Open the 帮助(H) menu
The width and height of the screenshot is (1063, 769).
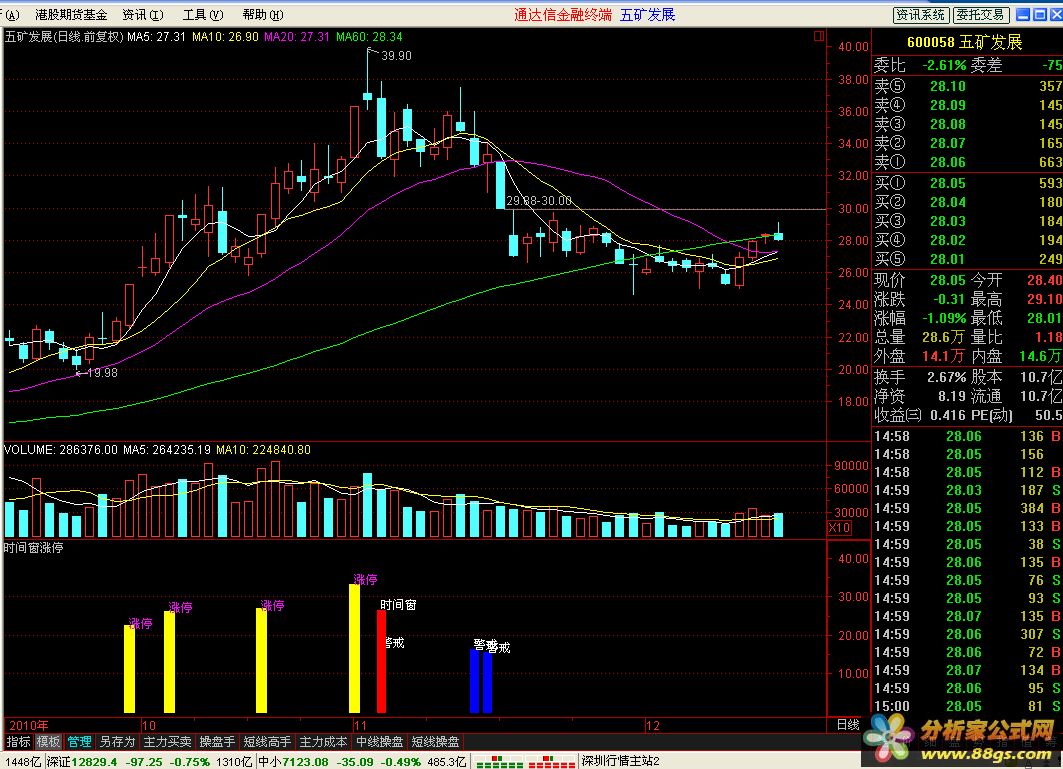pyautogui.click(x=263, y=14)
